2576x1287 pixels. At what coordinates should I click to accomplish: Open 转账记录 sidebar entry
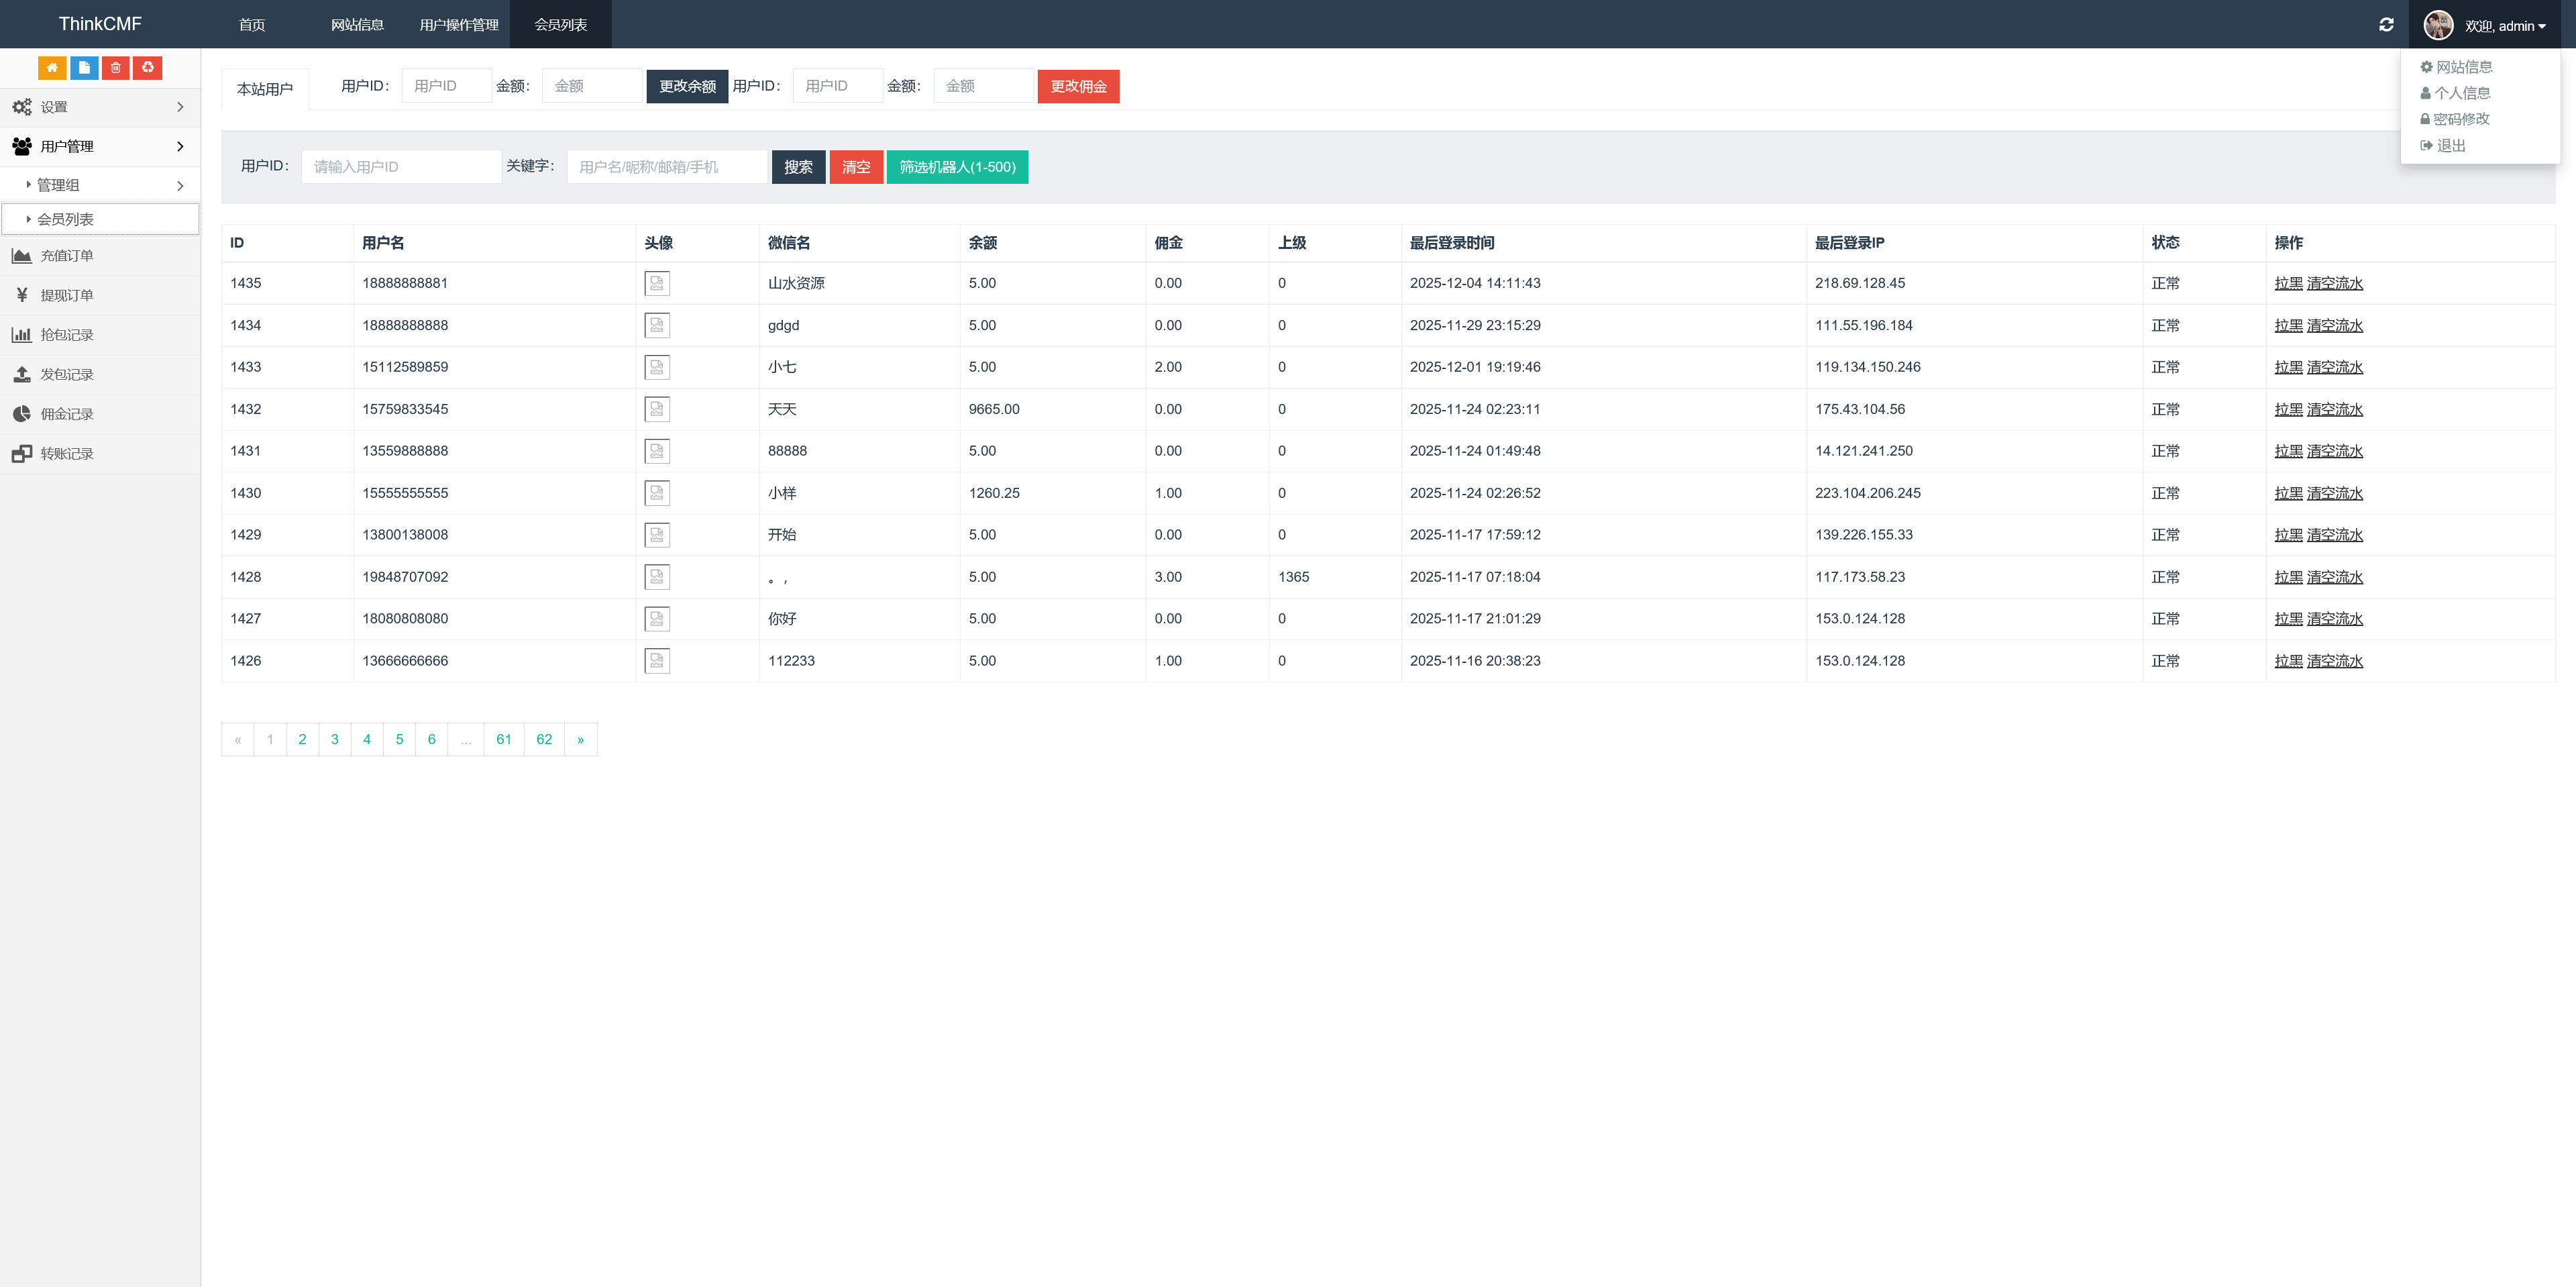[x=66, y=454]
